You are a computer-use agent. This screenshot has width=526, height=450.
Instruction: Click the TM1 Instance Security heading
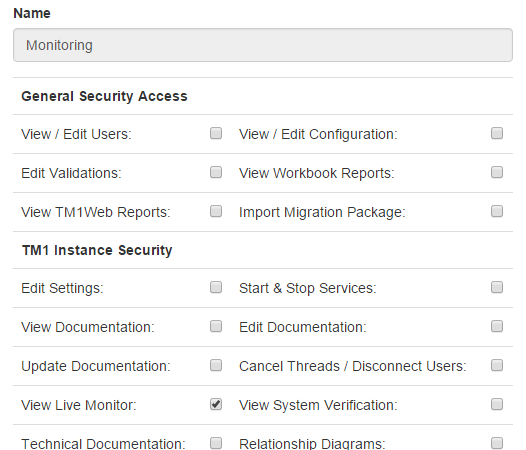point(97,250)
